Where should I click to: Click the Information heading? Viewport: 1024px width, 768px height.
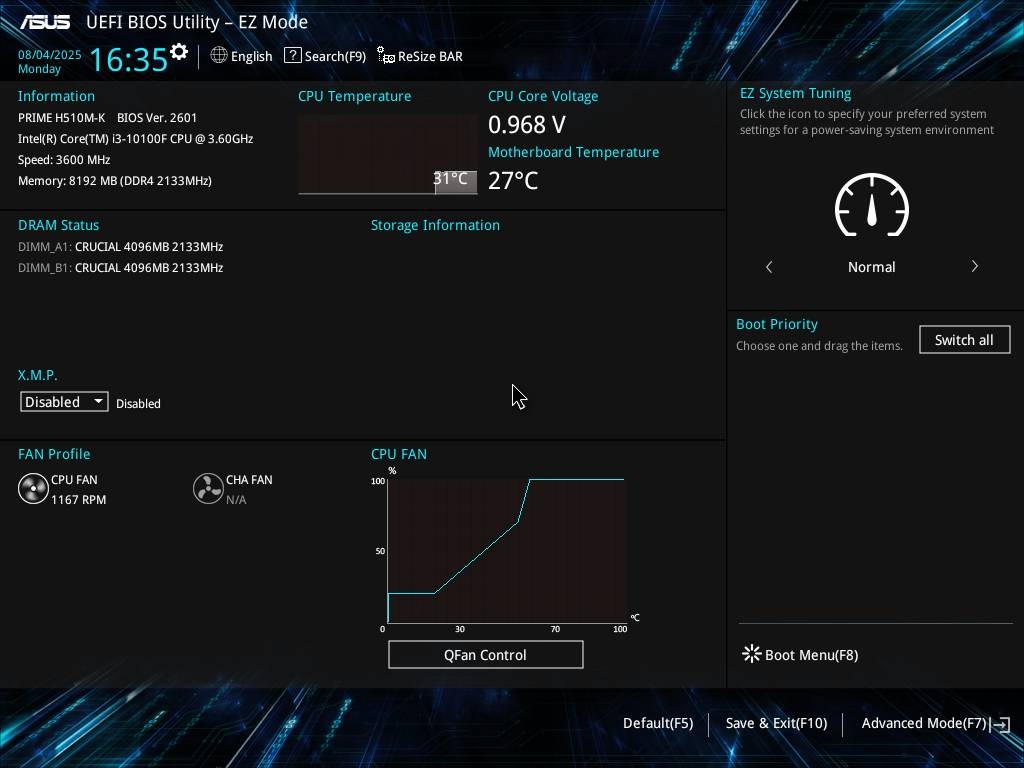(56, 96)
